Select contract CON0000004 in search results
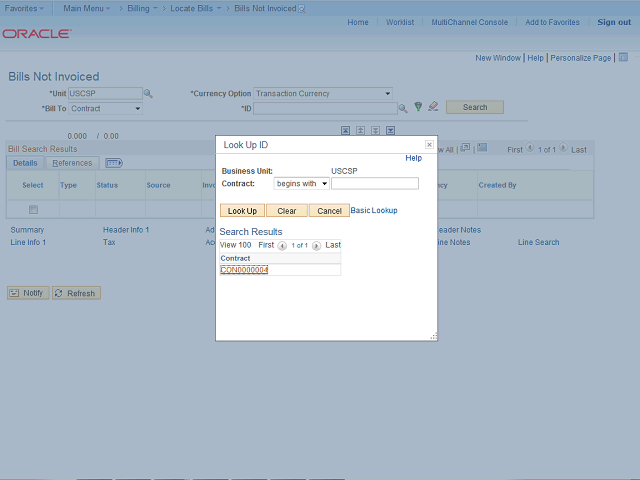Viewport: 640px width, 480px height. click(x=244, y=270)
